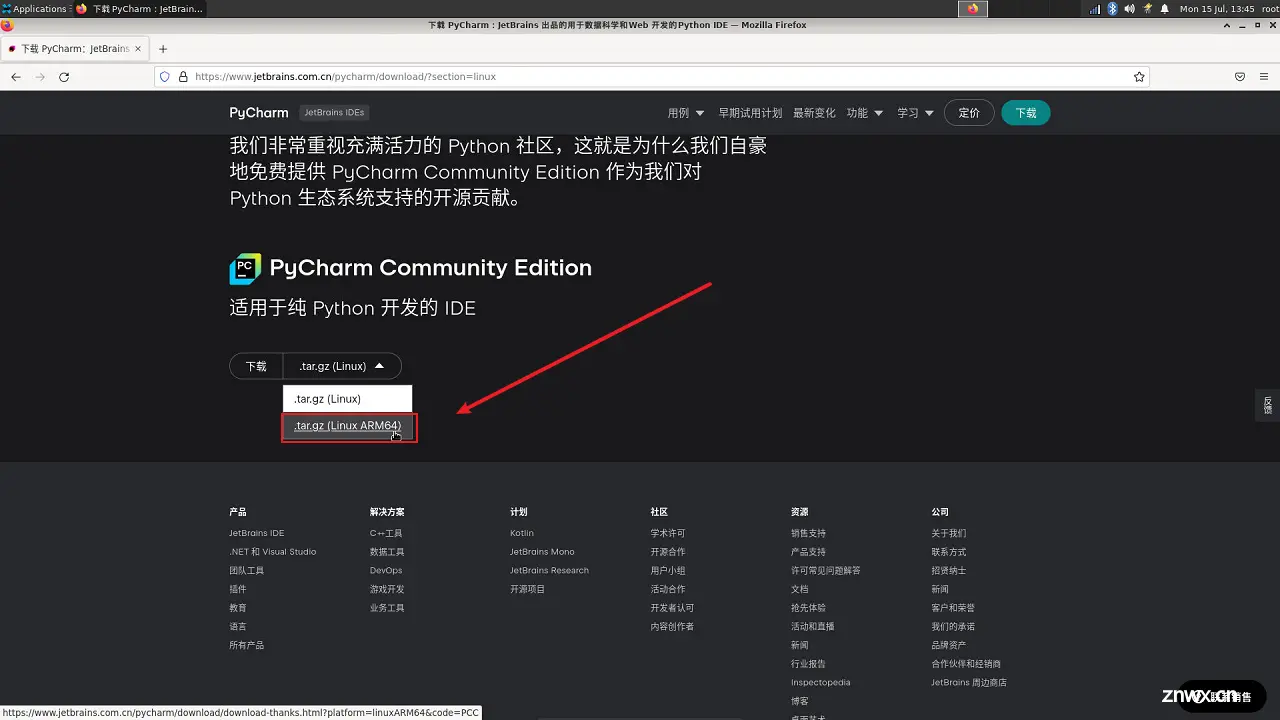Open the 插件 footer link
The image size is (1280, 720).
point(237,589)
